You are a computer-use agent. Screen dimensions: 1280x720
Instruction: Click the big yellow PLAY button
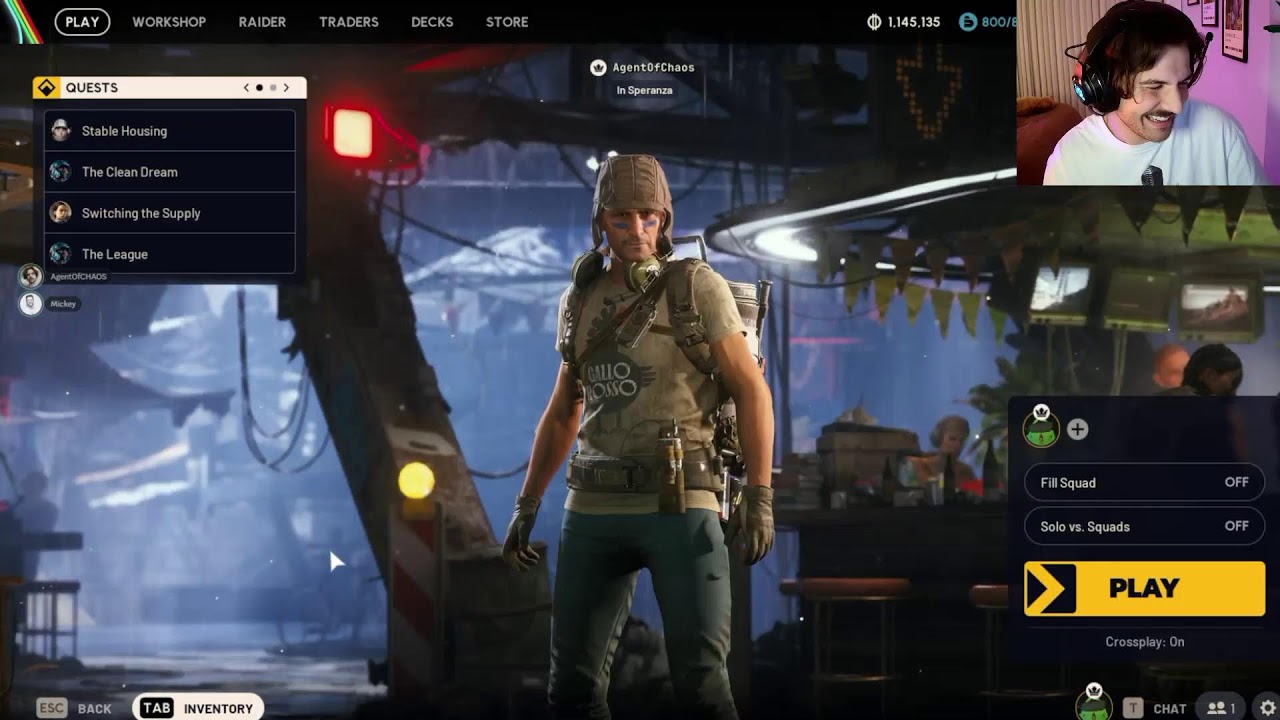[x=1144, y=588]
